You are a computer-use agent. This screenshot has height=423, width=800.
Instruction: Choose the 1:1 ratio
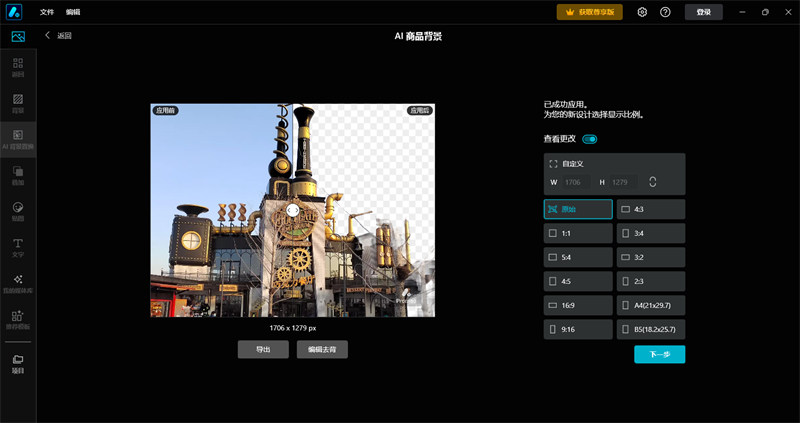[x=578, y=233]
